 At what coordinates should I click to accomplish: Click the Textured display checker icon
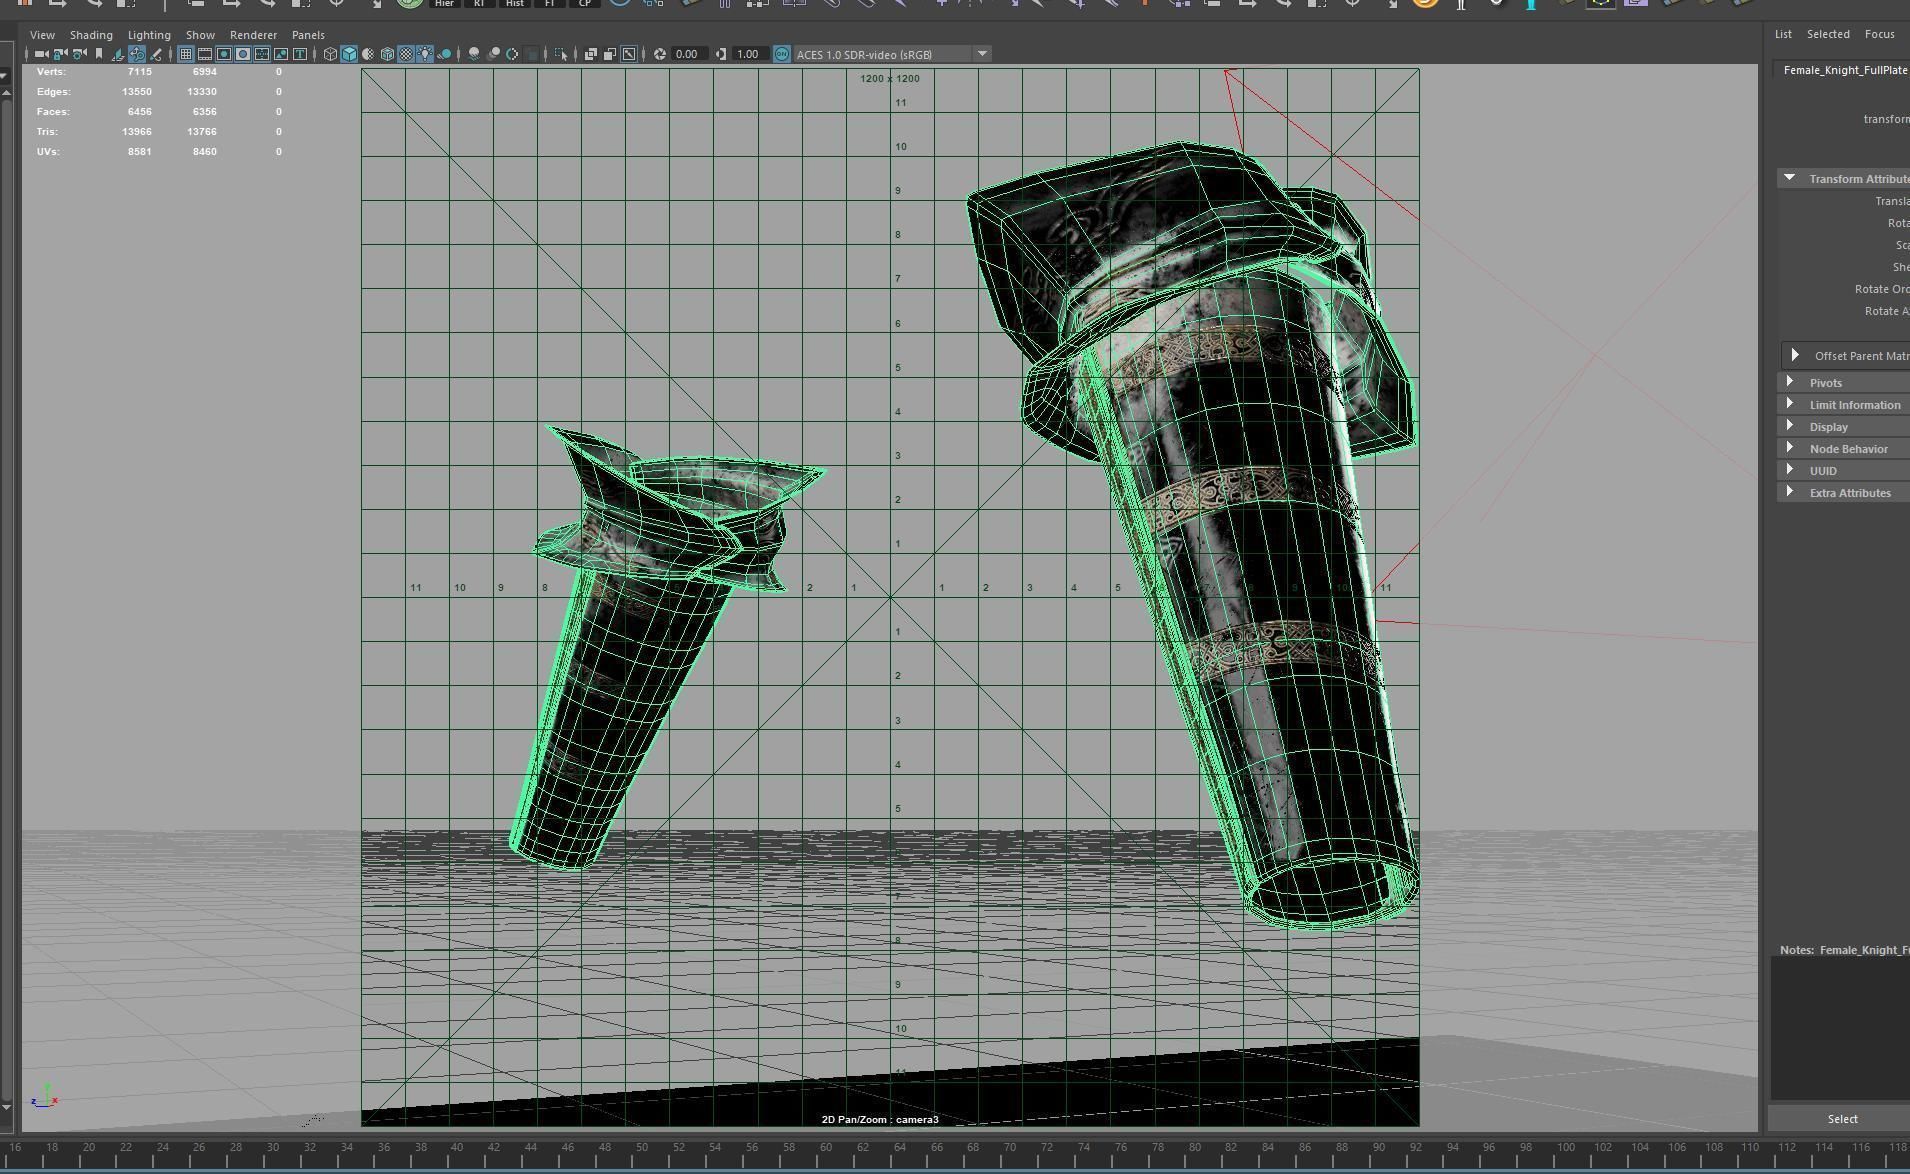pos(406,54)
